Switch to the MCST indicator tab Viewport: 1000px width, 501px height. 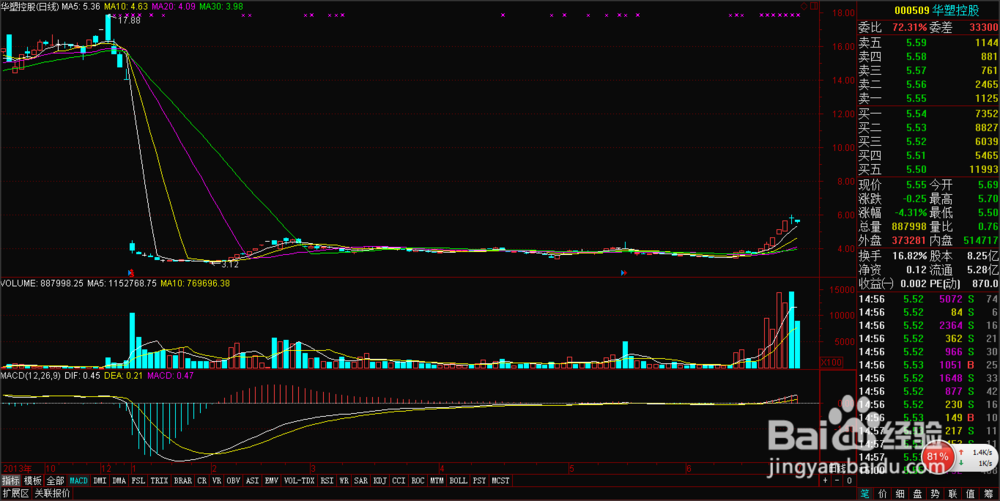[x=501, y=481]
